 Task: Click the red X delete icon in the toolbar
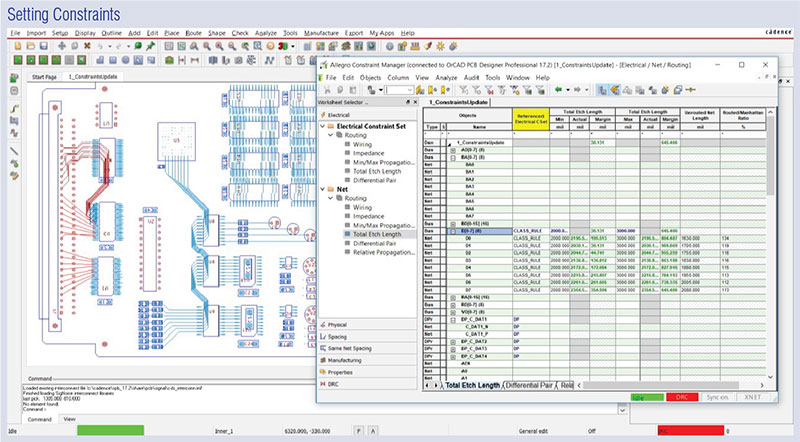(87, 46)
